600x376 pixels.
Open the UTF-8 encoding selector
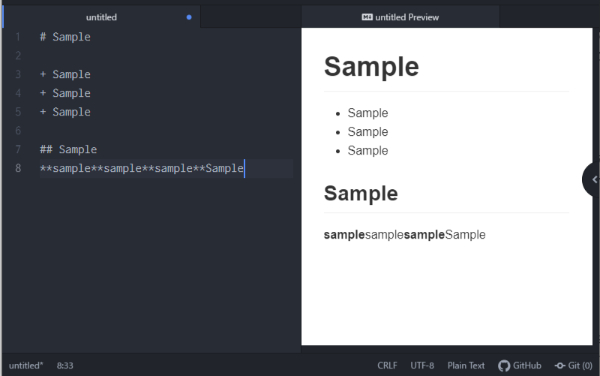click(x=422, y=366)
